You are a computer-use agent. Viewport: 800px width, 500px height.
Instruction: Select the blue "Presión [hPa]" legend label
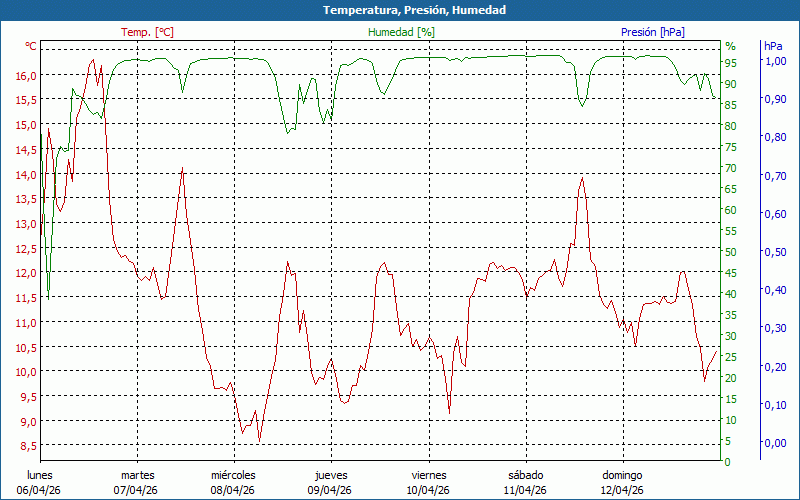(x=652, y=32)
